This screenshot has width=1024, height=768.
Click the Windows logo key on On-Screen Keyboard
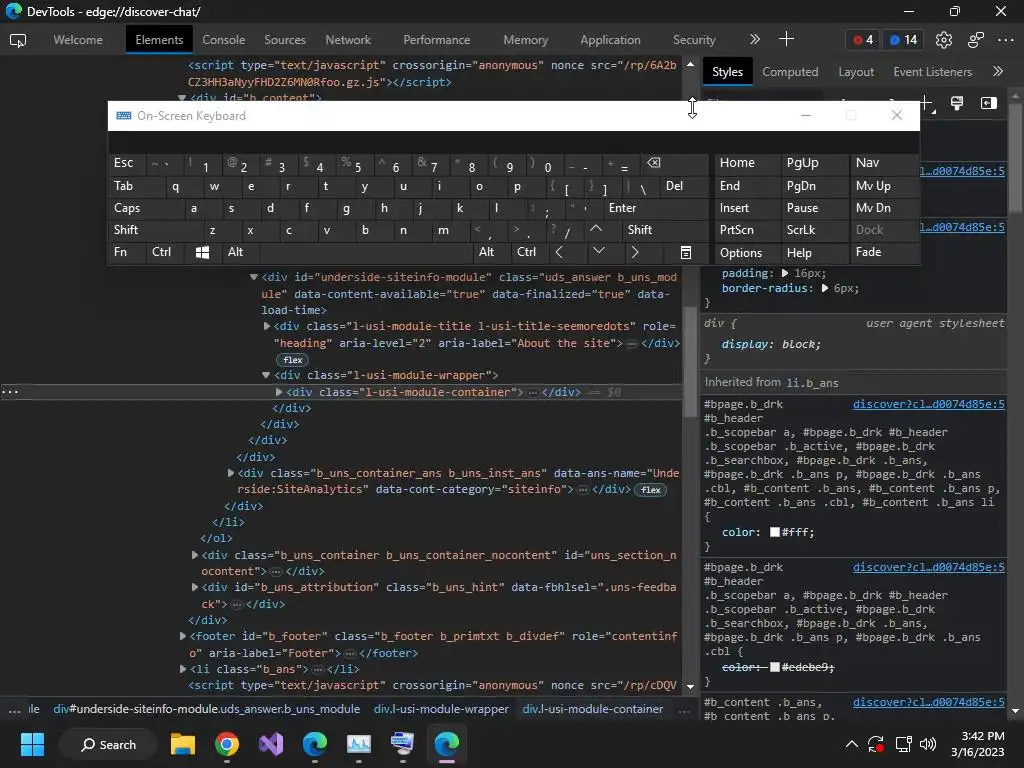click(x=202, y=253)
